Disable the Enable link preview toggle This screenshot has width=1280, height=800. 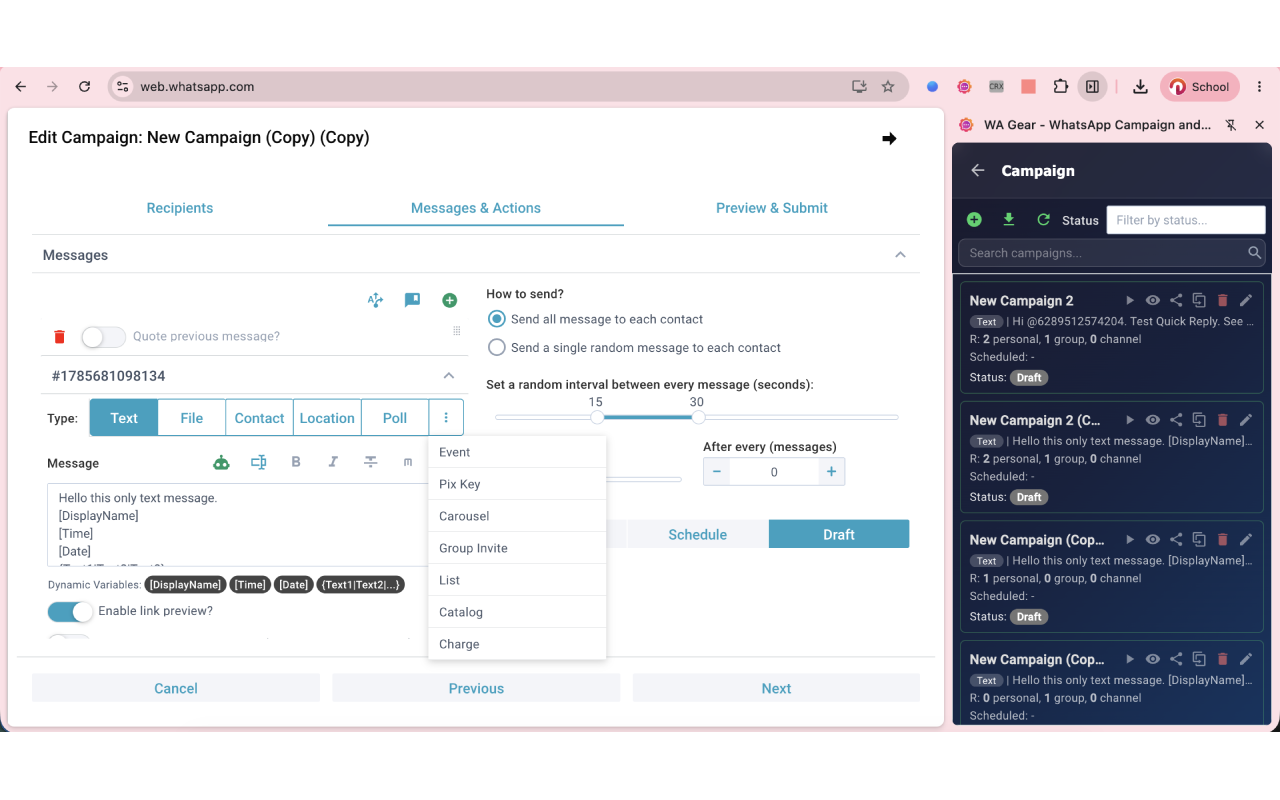click(70, 611)
